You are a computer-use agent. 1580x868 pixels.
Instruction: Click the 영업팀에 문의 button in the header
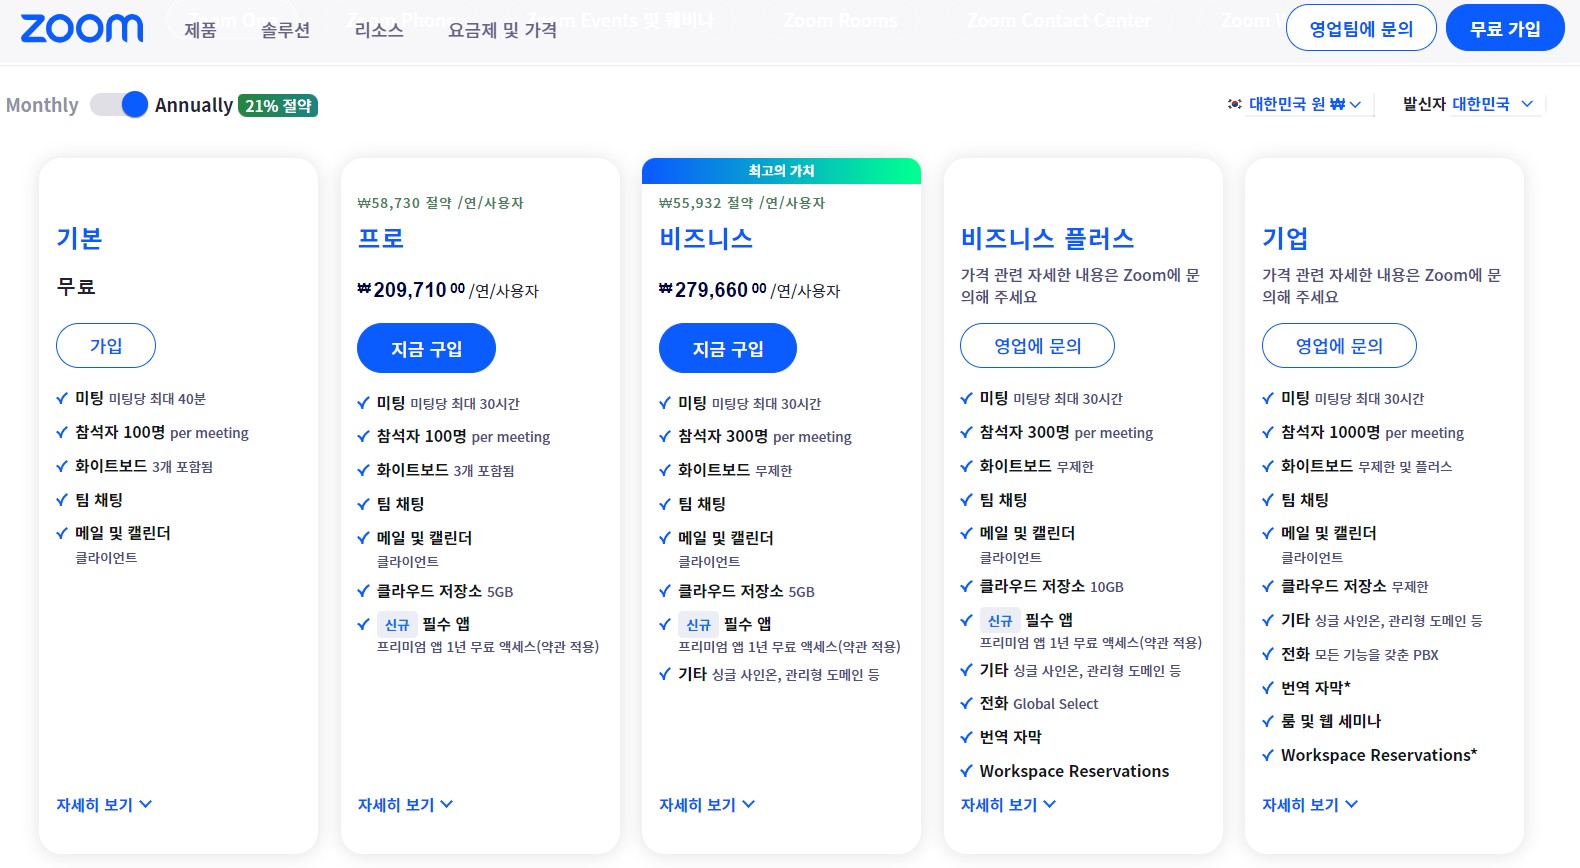1361,28
